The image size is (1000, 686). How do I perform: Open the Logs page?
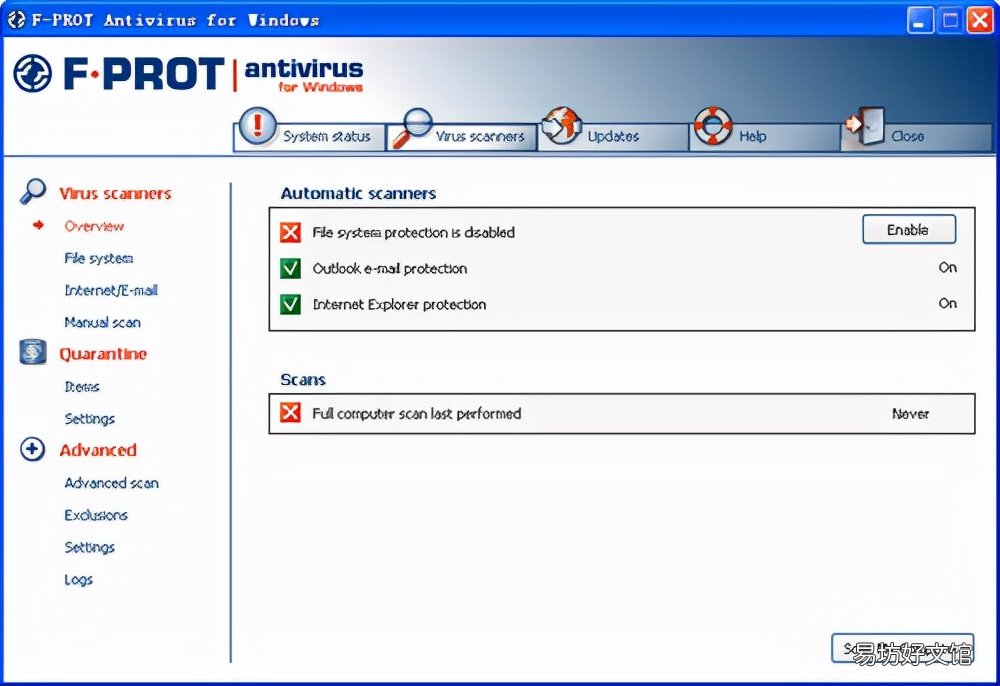pos(78,580)
